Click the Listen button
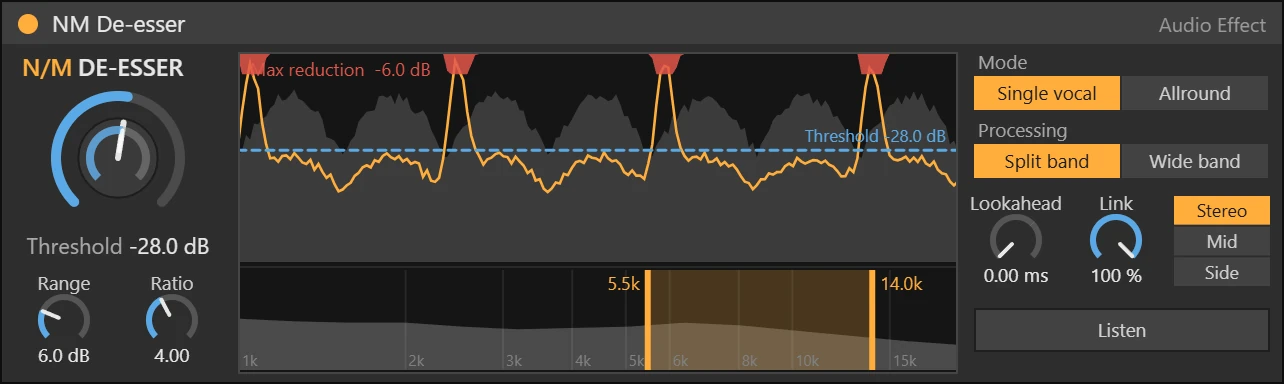The height and width of the screenshot is (384, 1284). click(1122, 330)
